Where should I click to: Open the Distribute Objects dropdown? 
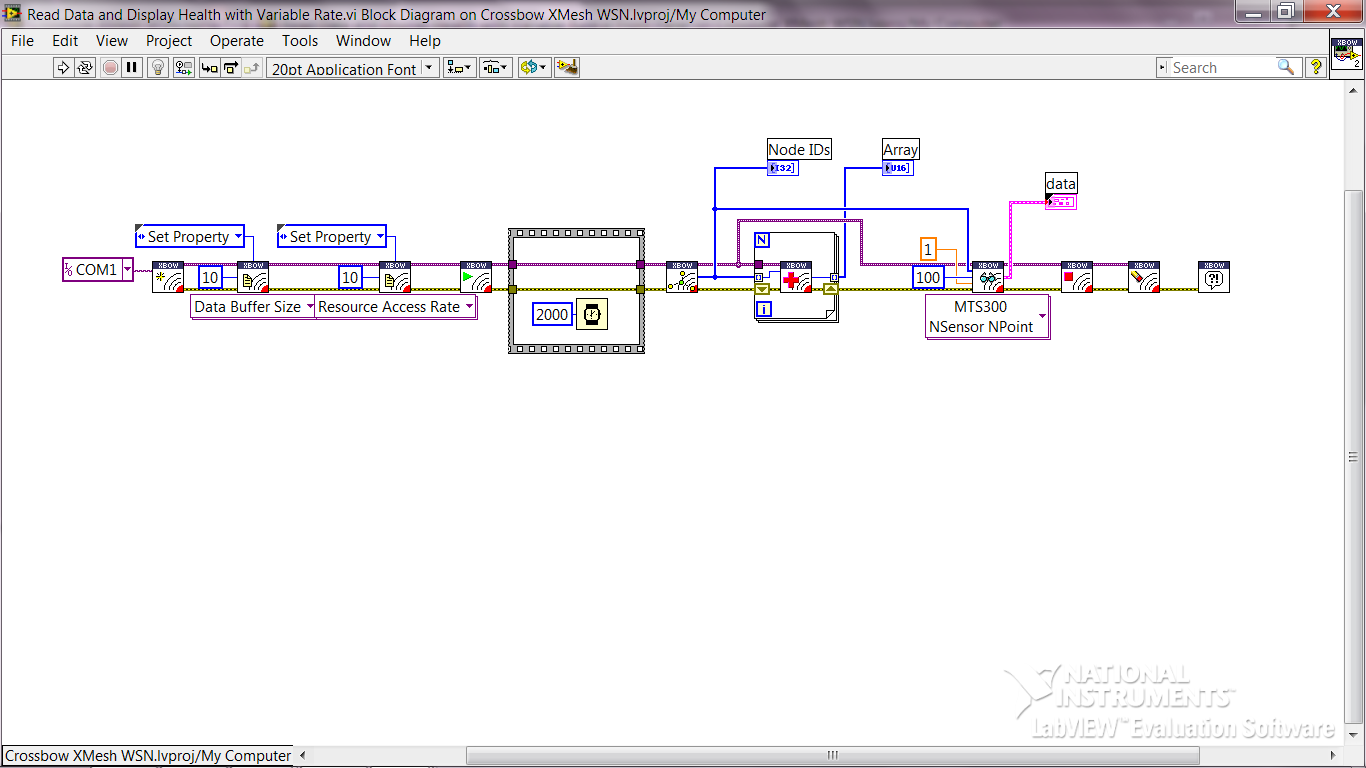[x=496, y=68]
